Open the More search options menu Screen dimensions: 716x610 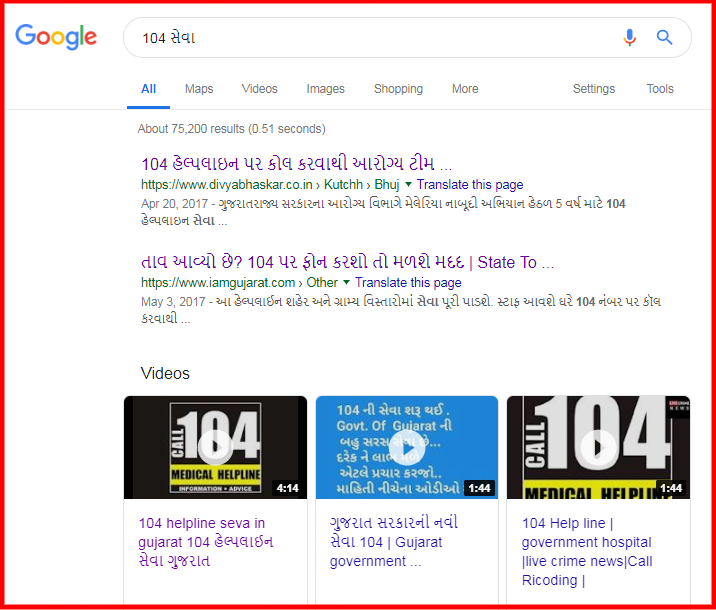click(x=465, y=89)
